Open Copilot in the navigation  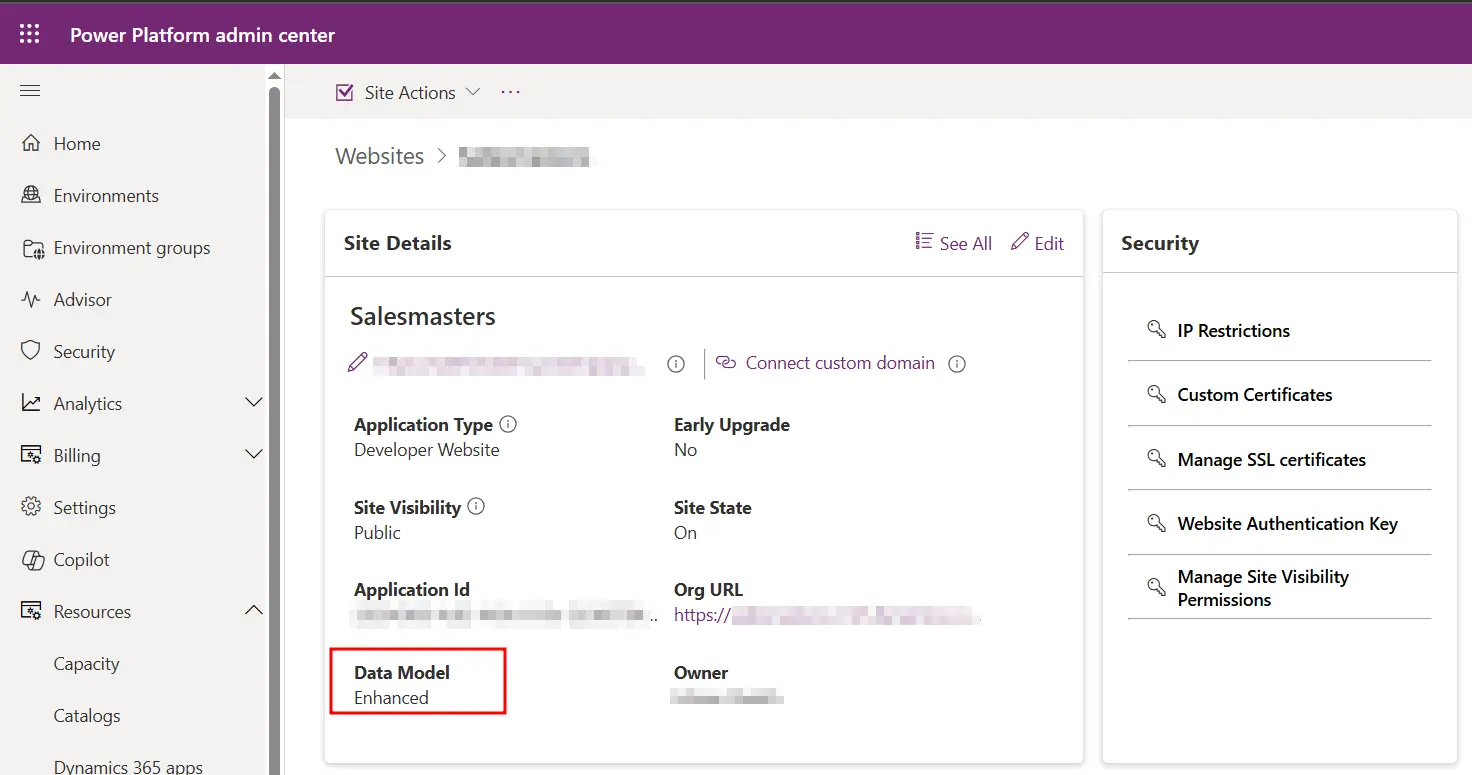(82, 560)
